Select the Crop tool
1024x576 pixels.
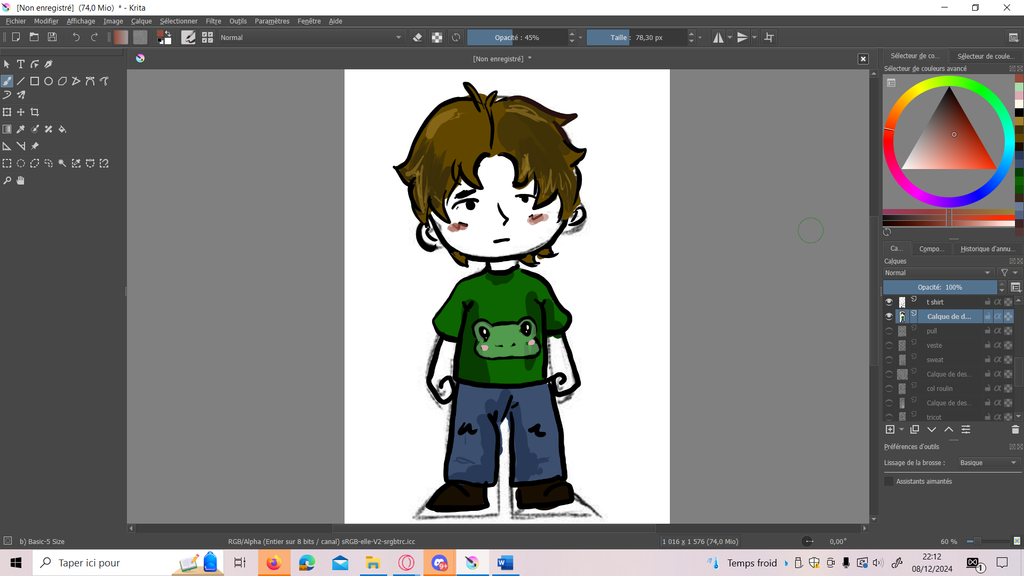[35, 112]
